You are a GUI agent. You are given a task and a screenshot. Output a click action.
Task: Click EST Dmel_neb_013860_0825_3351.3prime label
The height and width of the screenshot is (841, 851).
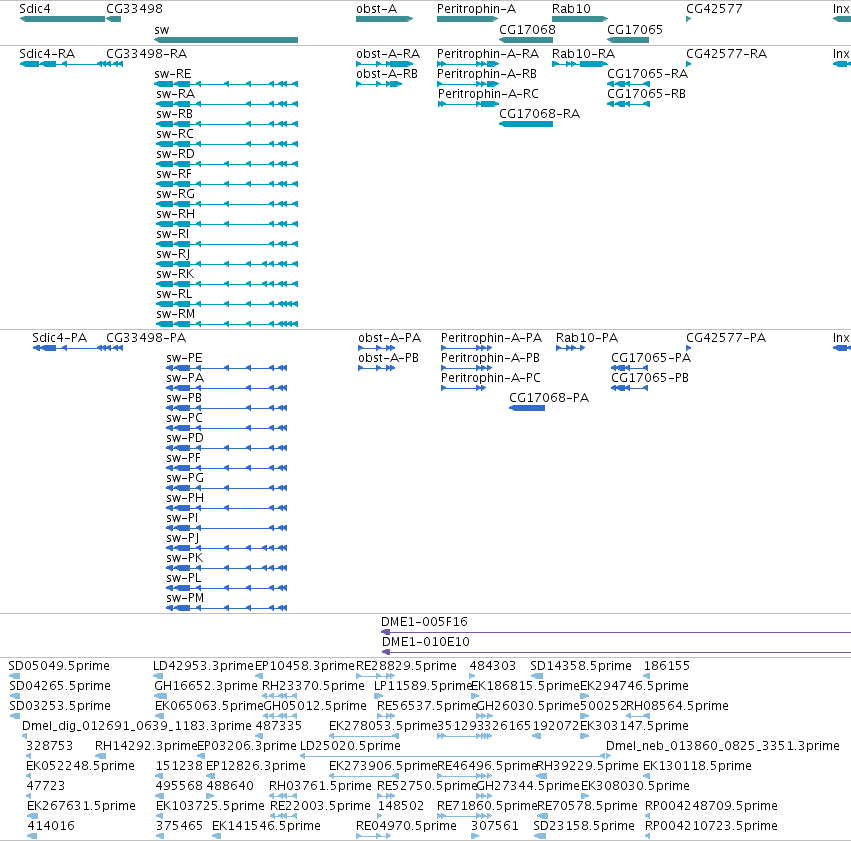pyautogui.click(x=722, y=746)
